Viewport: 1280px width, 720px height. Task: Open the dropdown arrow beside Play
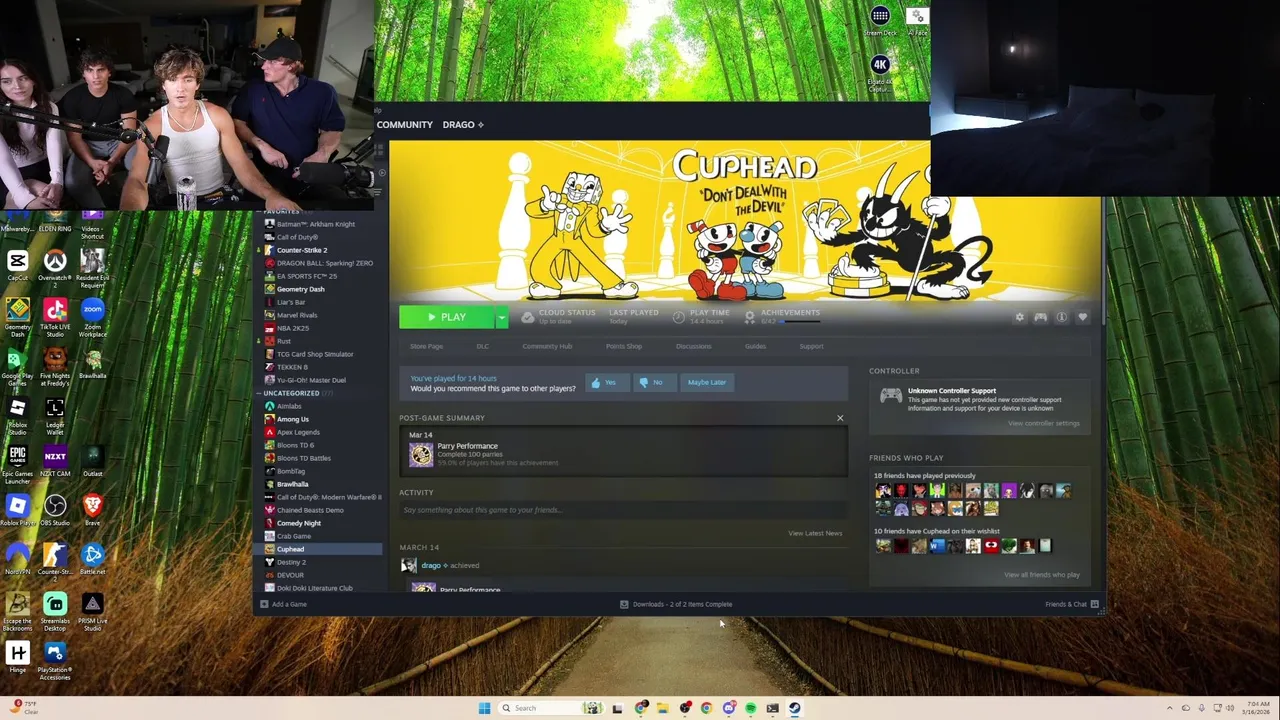point(501,317)
